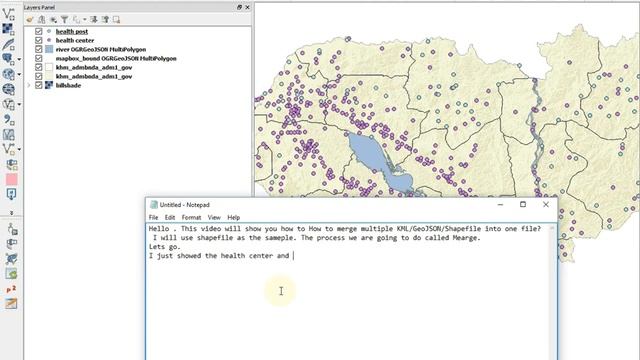Toggle visibility of the river layer
640x360 pixels.
pyautogui.click(x=39, y=49)
